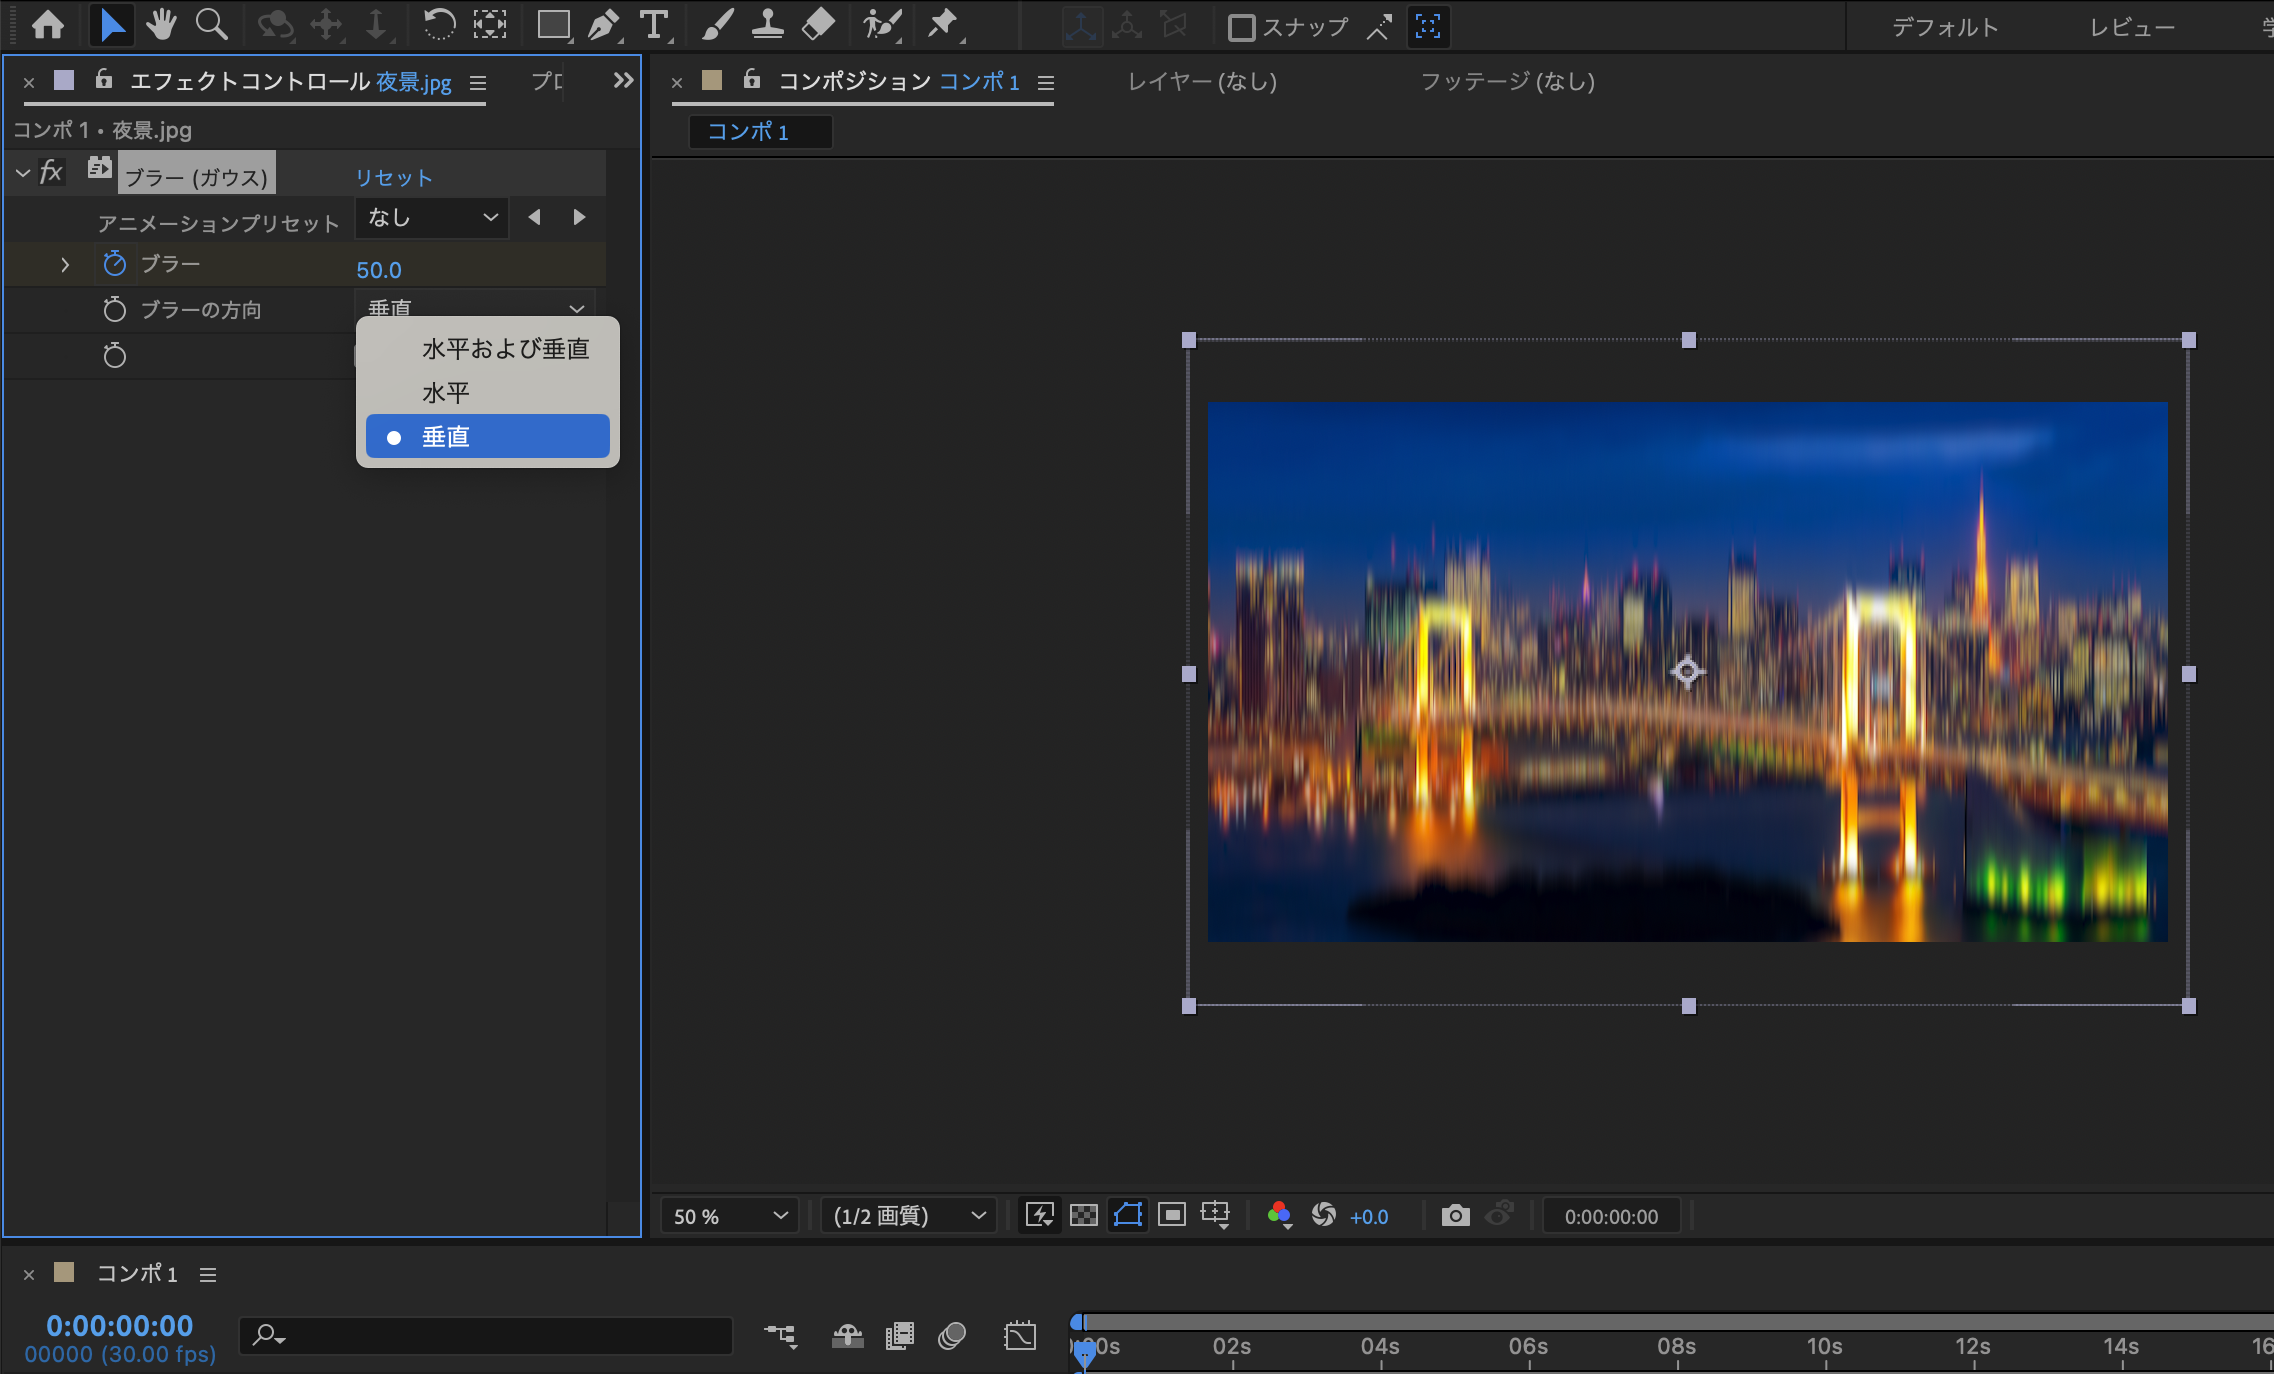Click the blur value 50.0
Screen dimensions: 2274x1374
[379, 270]
